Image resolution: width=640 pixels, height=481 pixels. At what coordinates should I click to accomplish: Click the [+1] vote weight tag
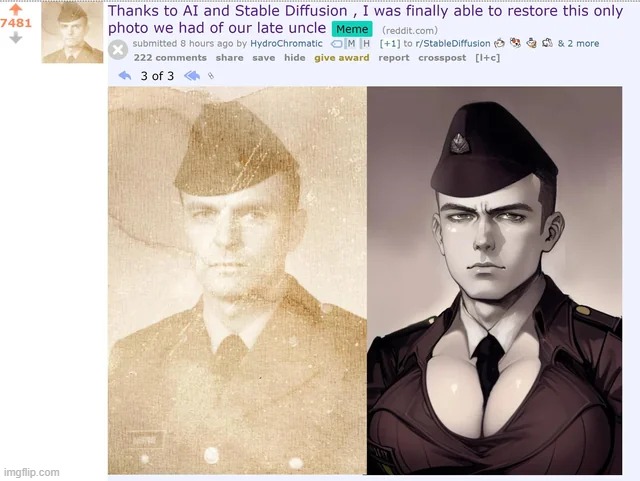pos(390,44)
